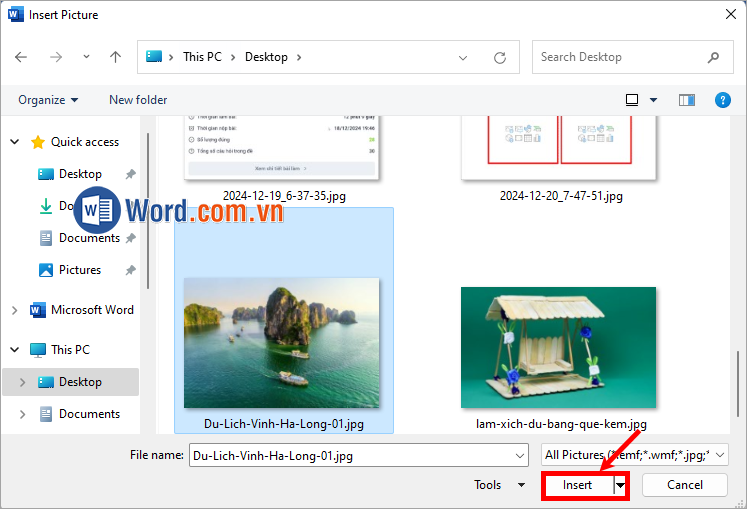Collapse the Quick access tree
747x509 pixels.
click(x=15, y=142)
